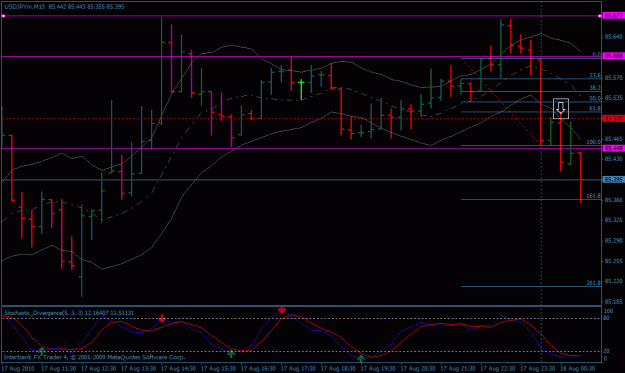Click the 85.325 price axis value
Viewport: 625px width, 373px height.
613,220
